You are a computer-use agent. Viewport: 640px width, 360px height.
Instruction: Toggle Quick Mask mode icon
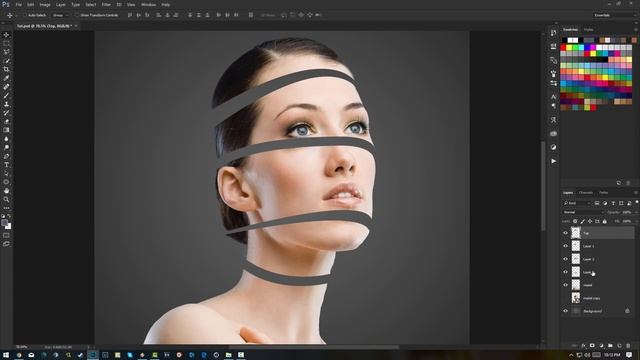click(x=6, y=235)
